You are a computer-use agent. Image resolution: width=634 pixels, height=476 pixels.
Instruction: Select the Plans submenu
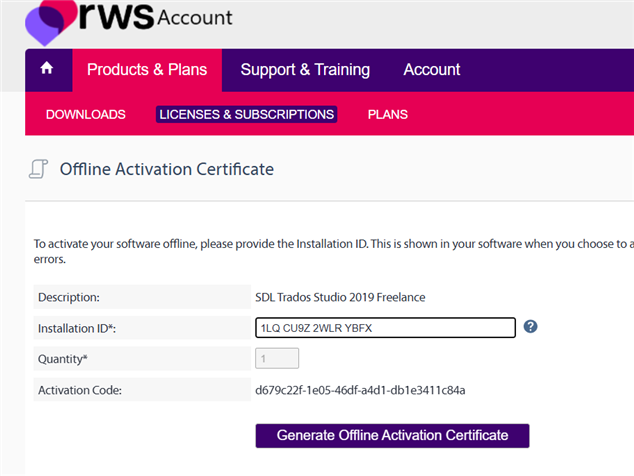pyautogui.click(x=387, y=114)
